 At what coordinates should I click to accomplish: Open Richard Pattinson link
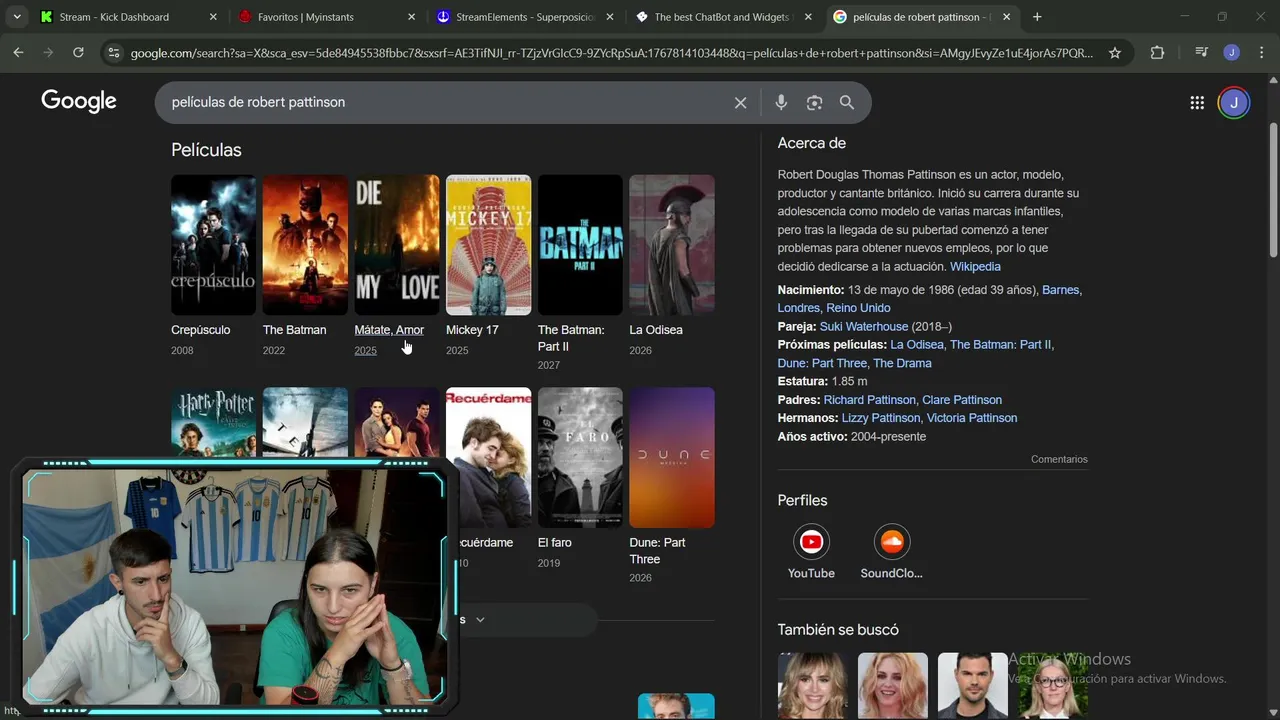tap(869, 400)
